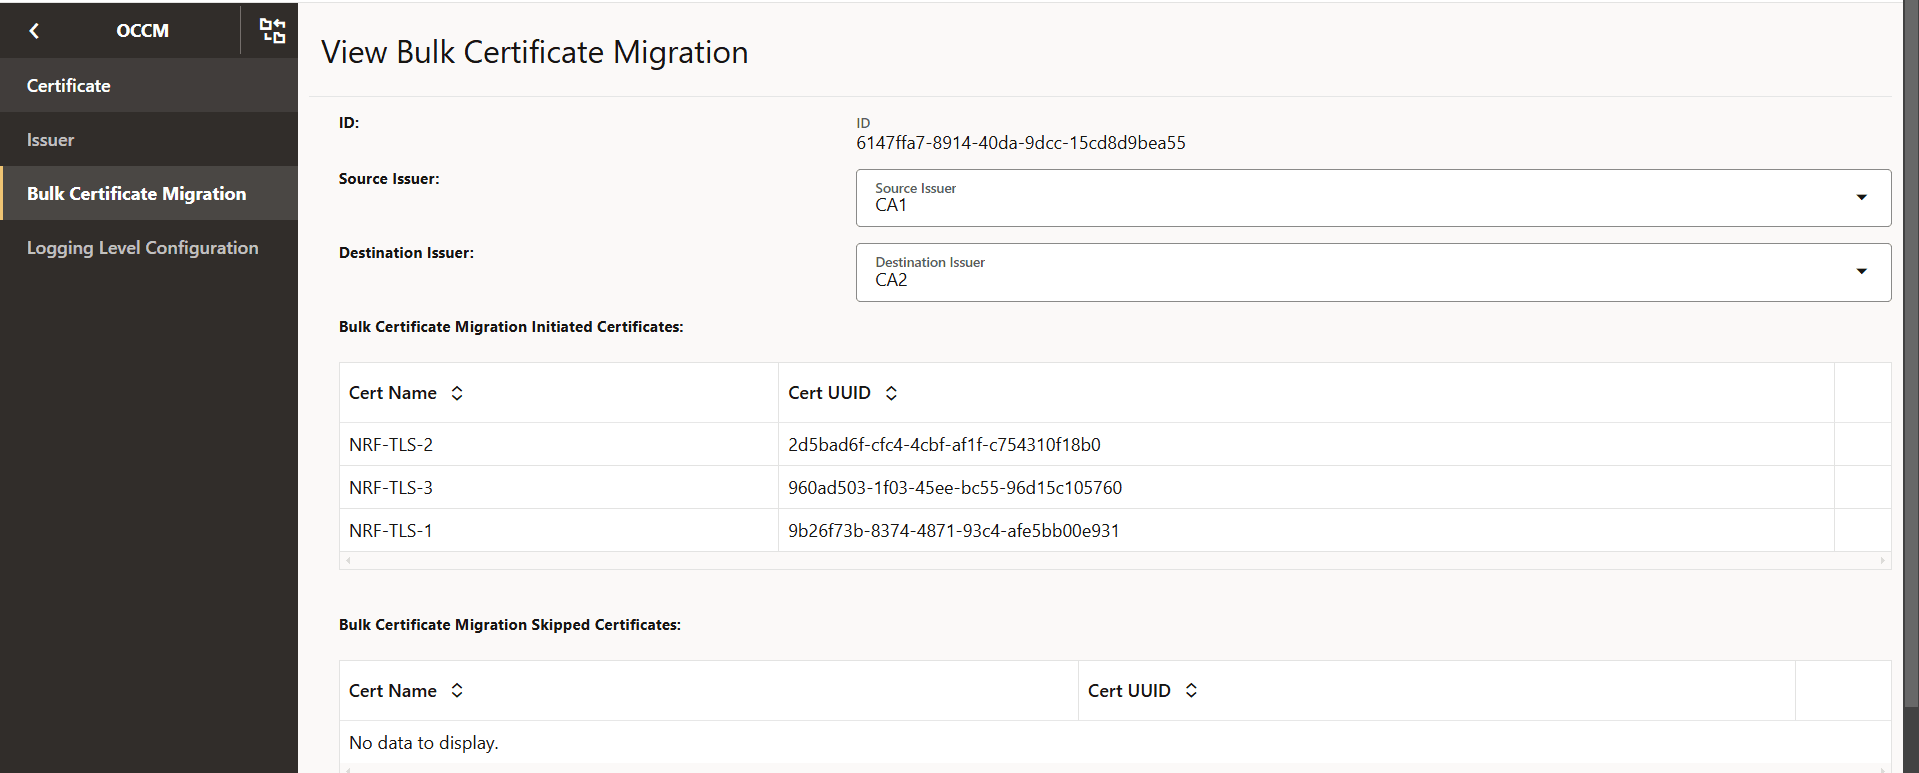Expand the Source Issuer dropdown arrow
Image resolution: width=1919 pixels, height=773 pixels.
[1861, 198]
